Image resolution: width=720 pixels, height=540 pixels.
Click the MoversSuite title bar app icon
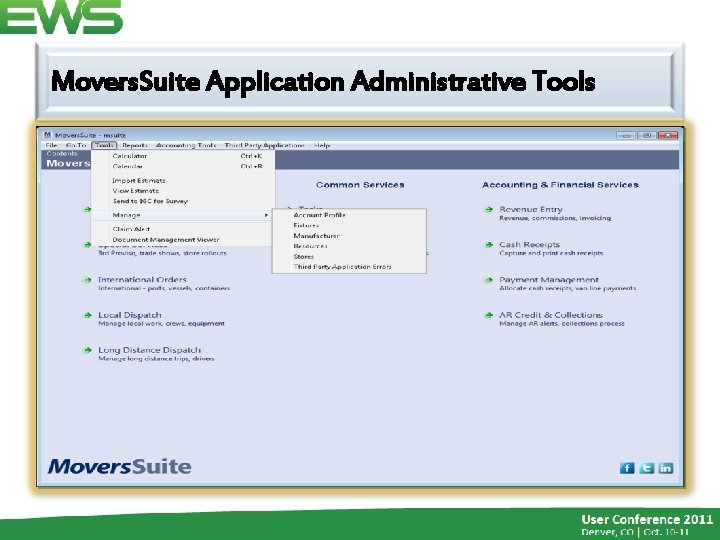pos(47,135)
